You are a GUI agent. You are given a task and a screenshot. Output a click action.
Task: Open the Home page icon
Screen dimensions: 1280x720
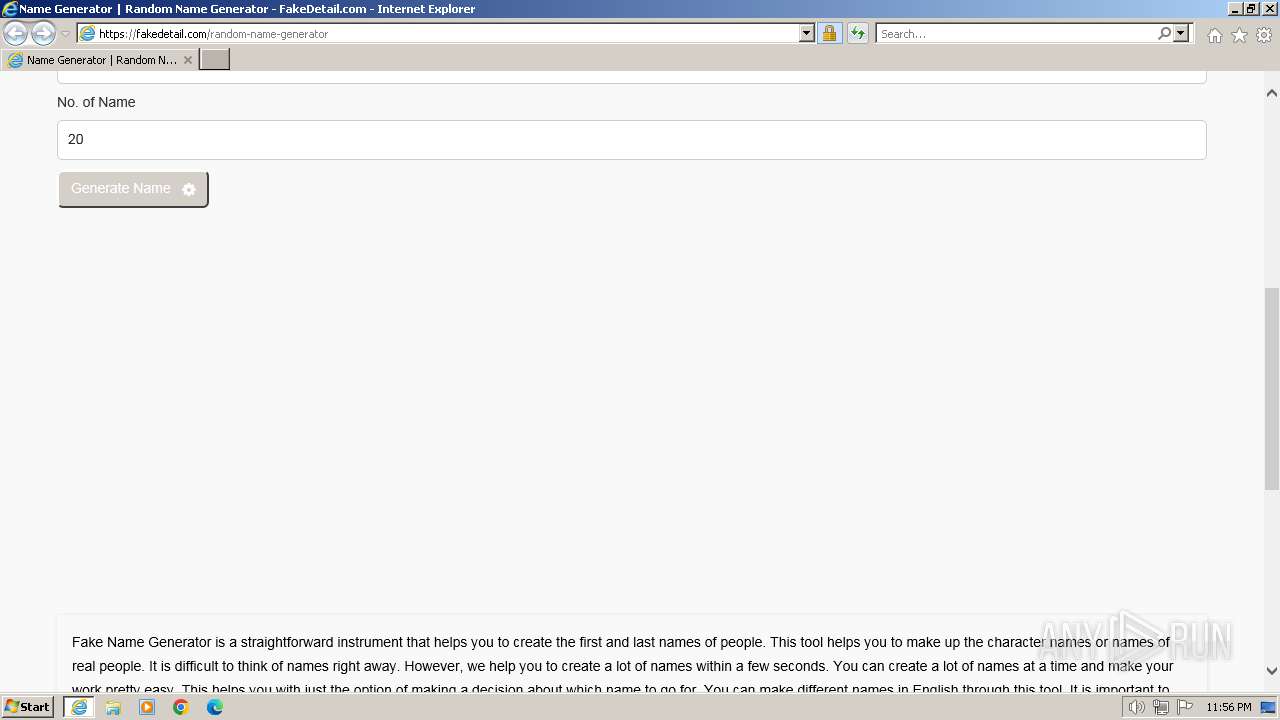[x=1214, y=35]
